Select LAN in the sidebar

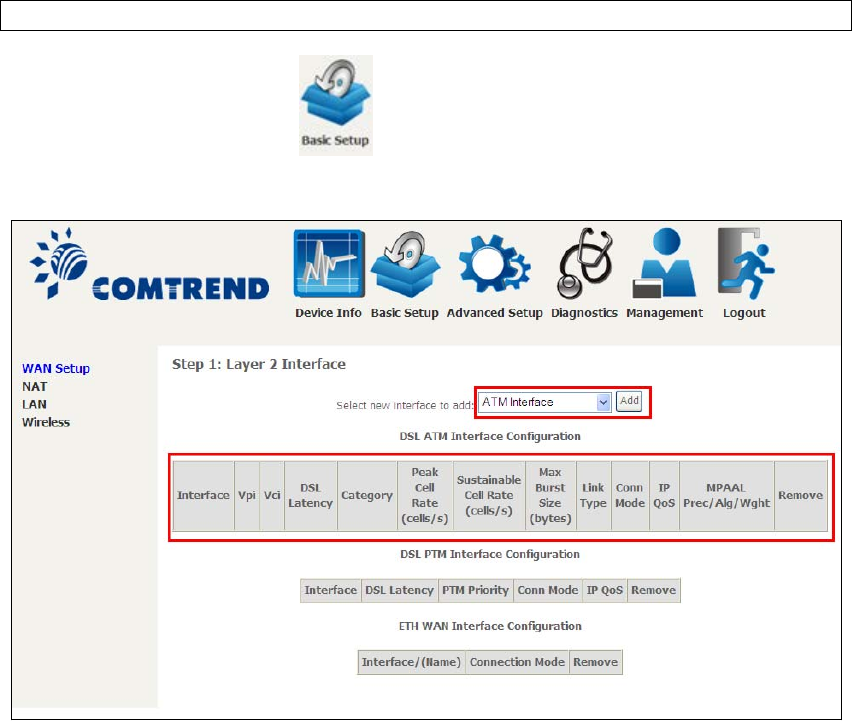tap(34, 404)
